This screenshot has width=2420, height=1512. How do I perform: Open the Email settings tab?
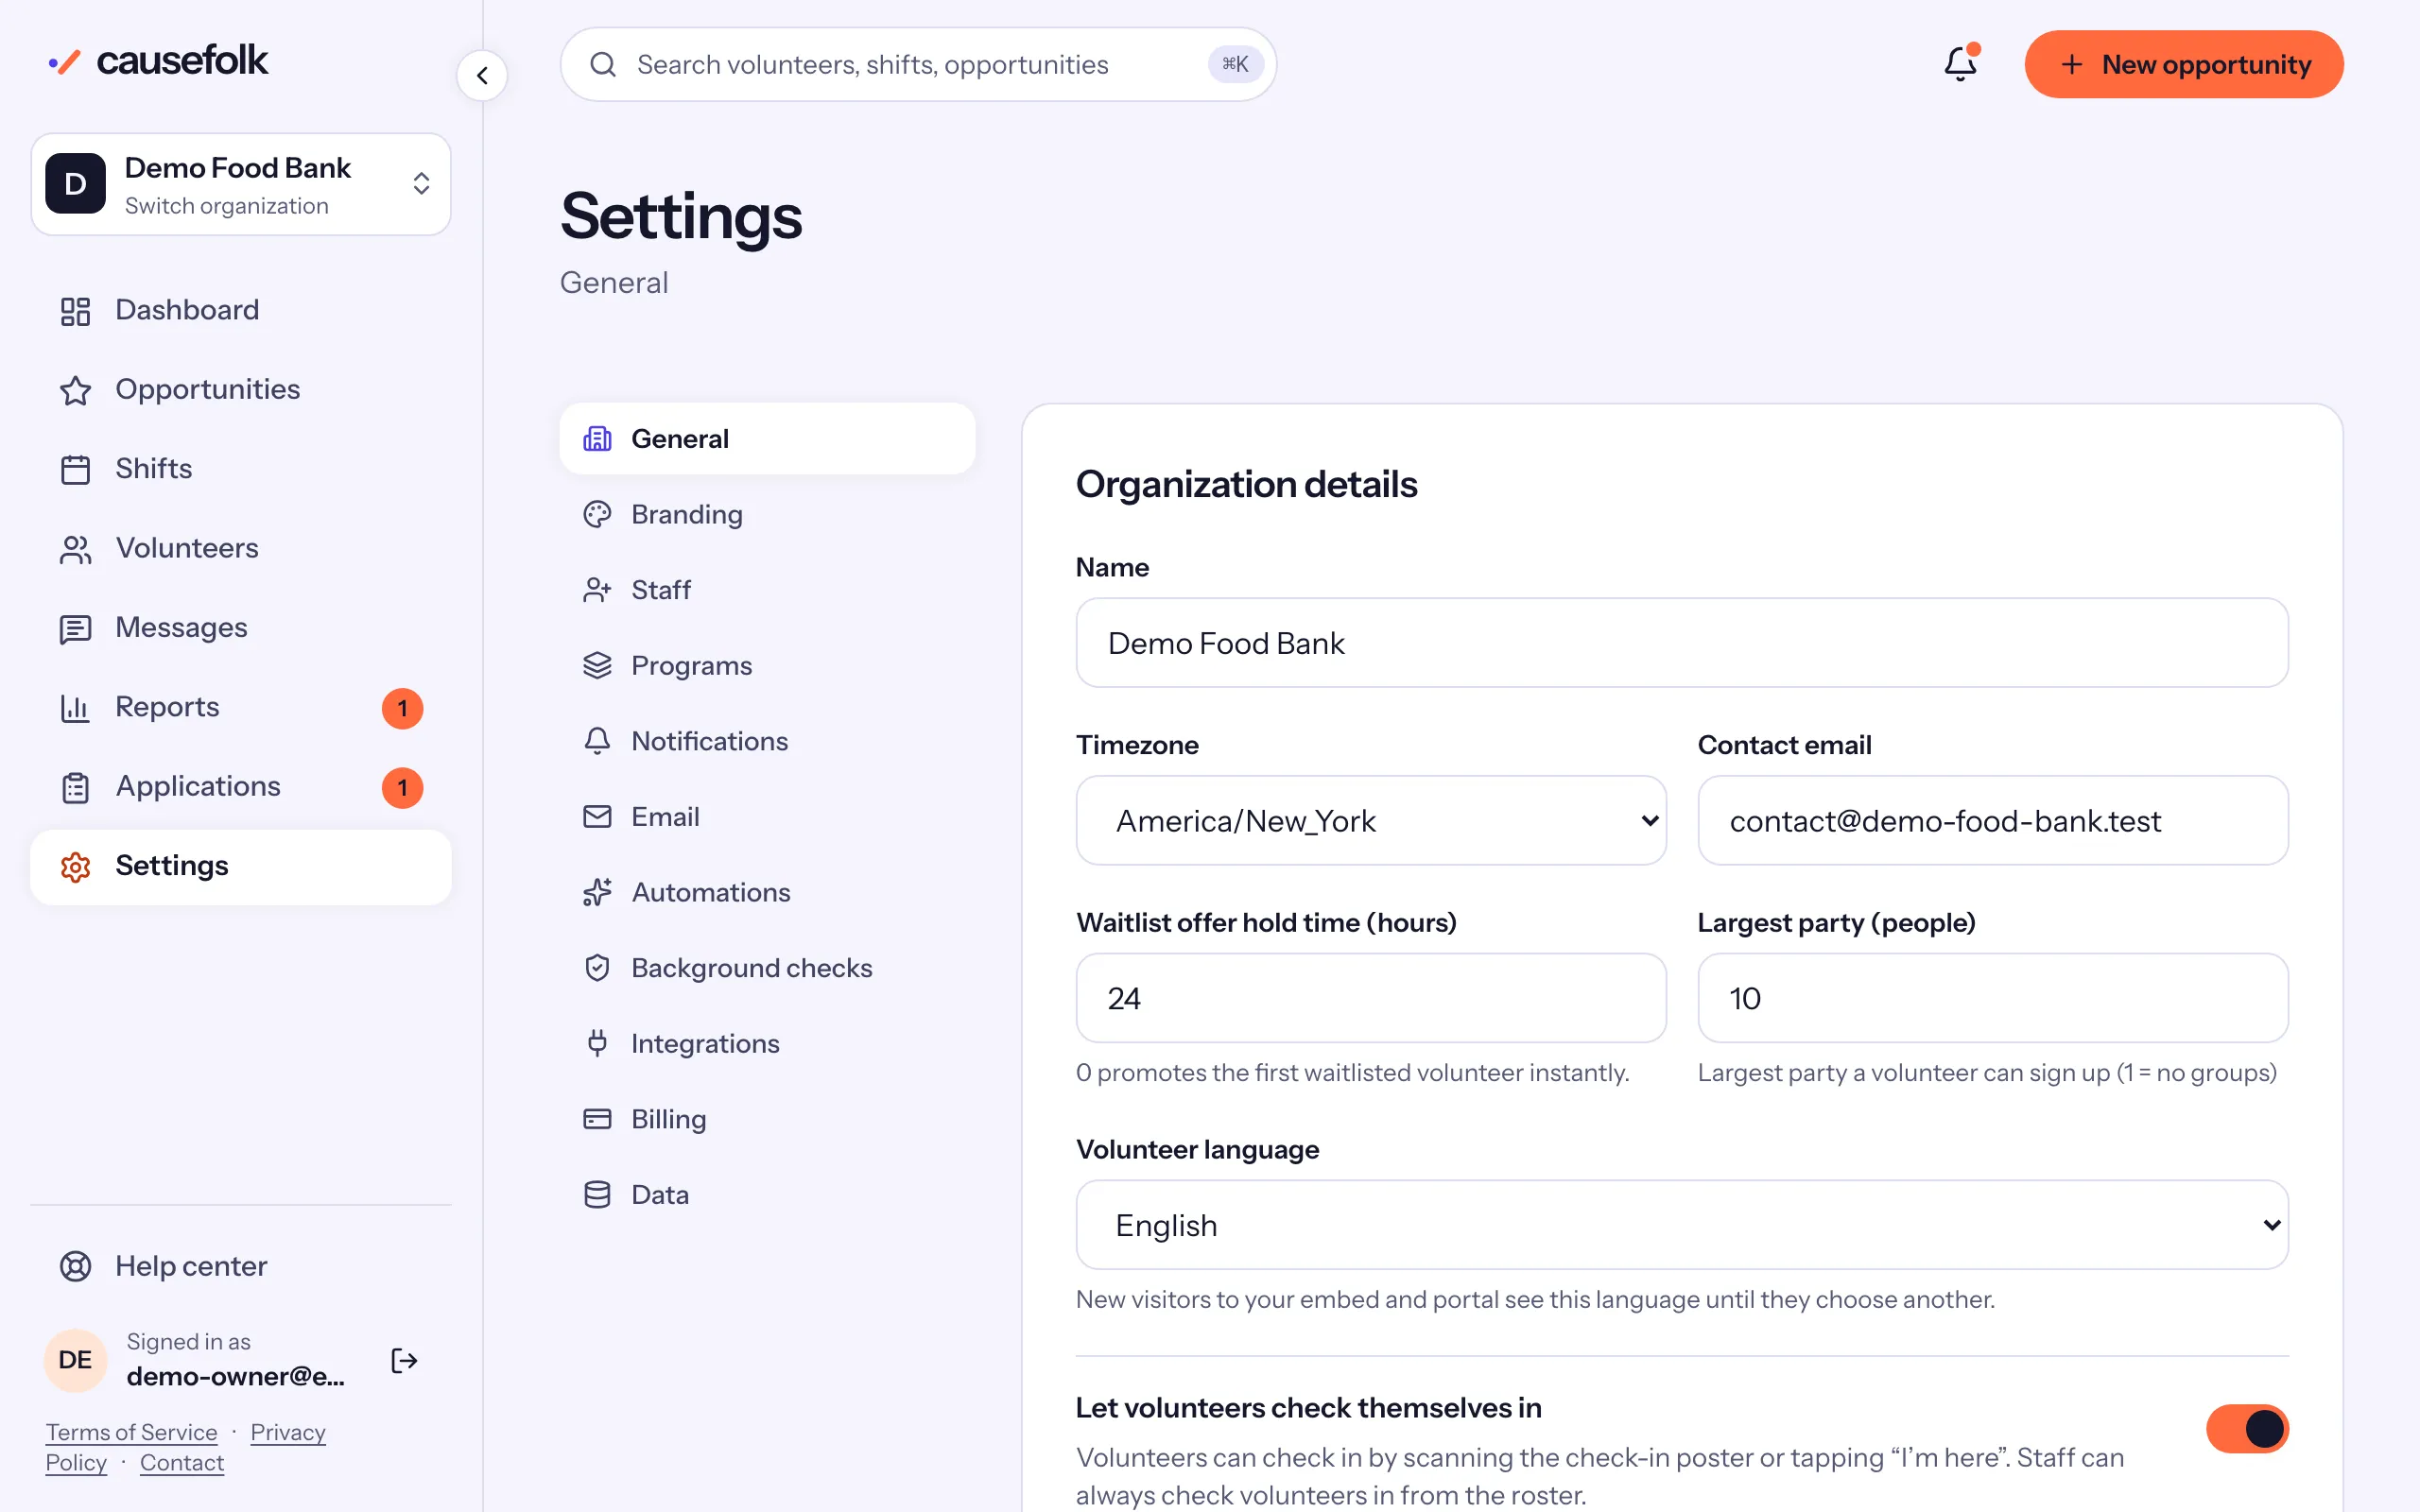pos(767,817)
